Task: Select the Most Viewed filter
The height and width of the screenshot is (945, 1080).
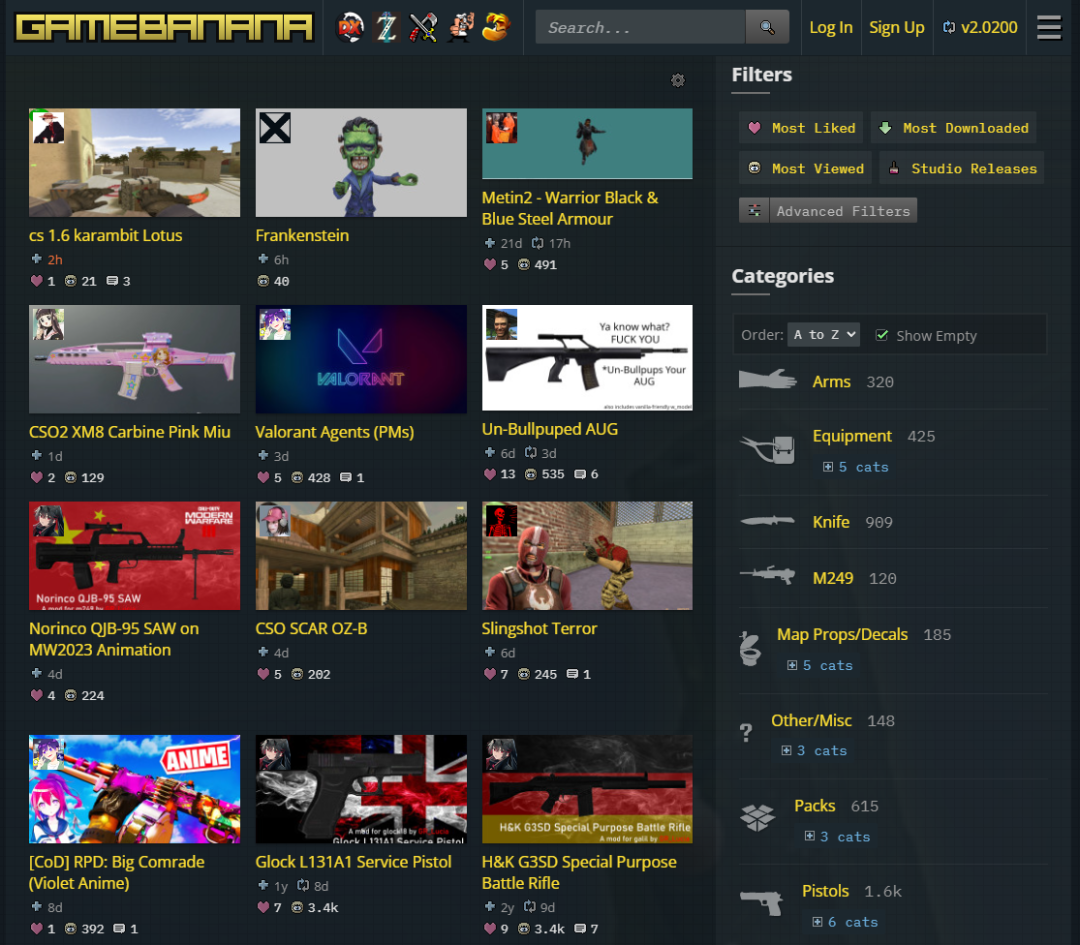Action: [x=805, y=169]
